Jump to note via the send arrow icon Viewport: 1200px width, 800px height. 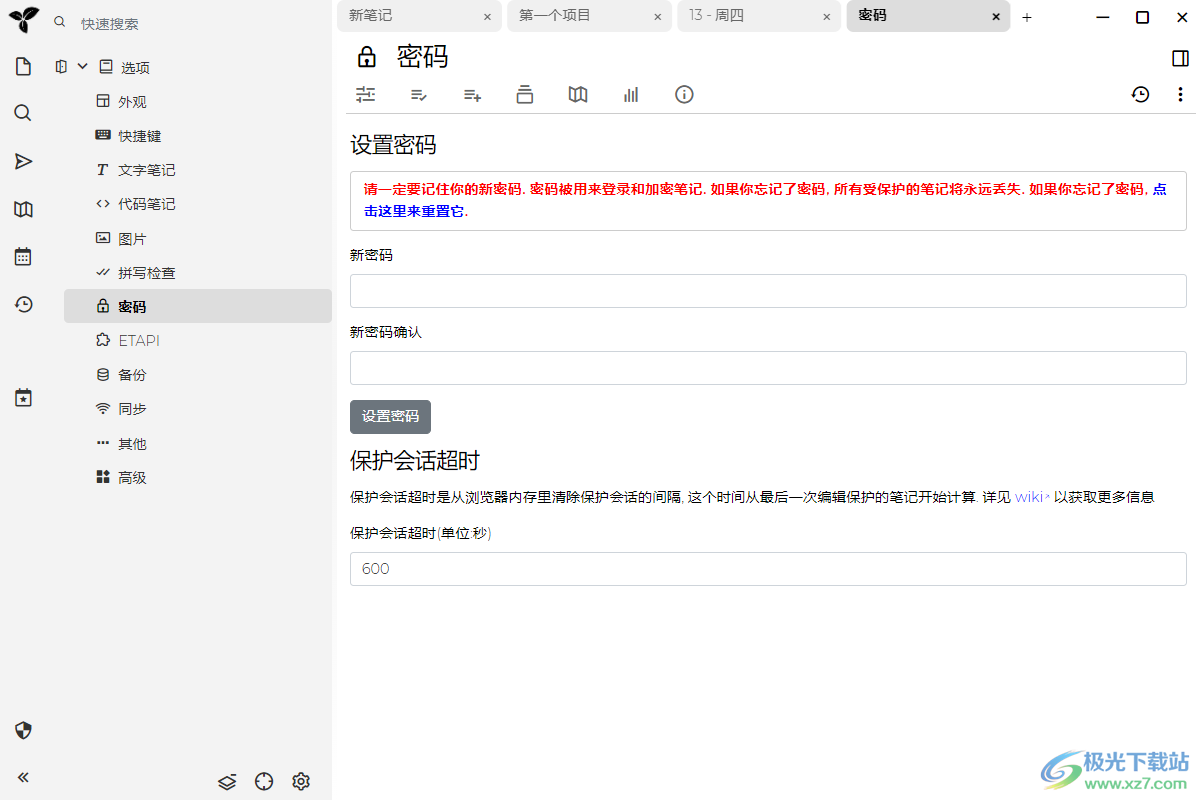[23, 161]
